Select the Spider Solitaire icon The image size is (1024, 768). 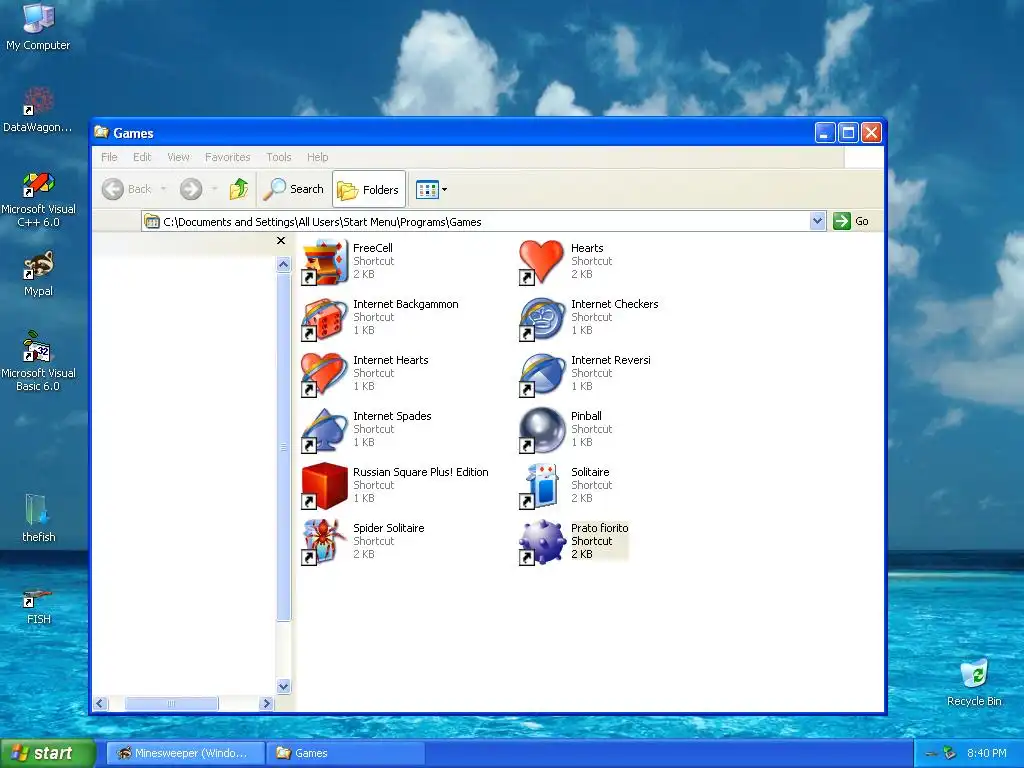point(324,542)
